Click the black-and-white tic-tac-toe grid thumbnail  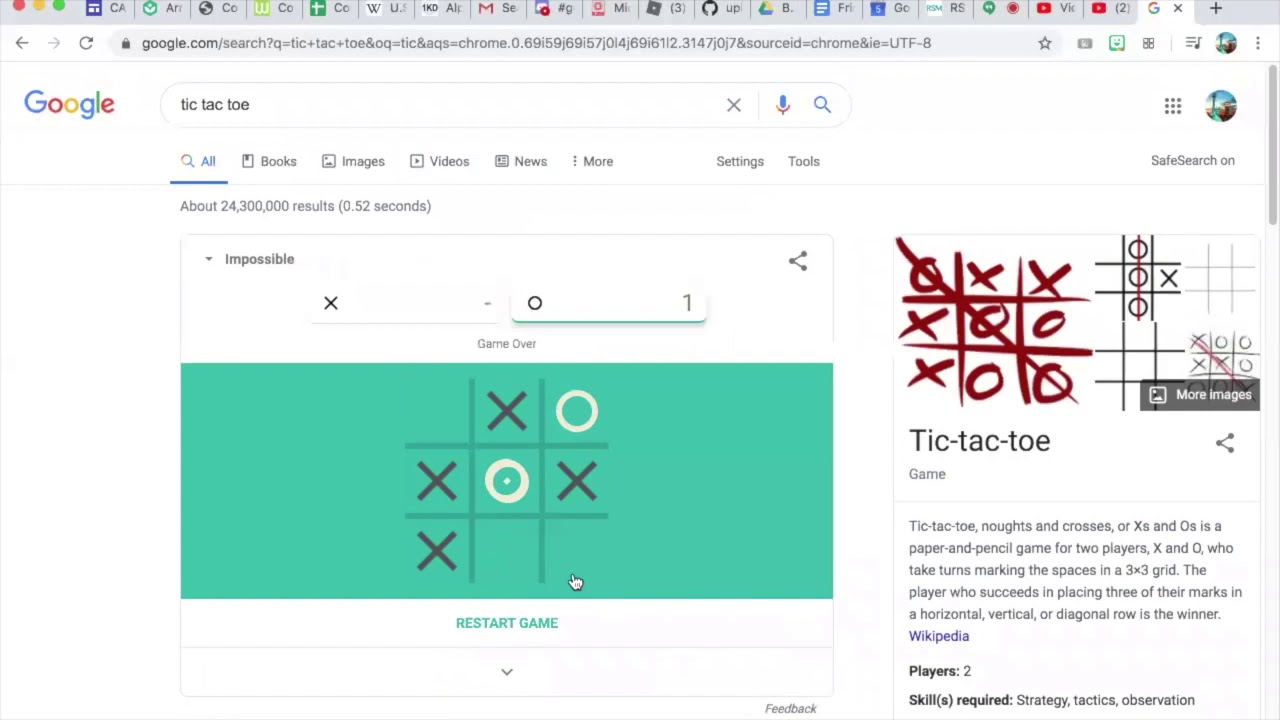click(1139, 278)
